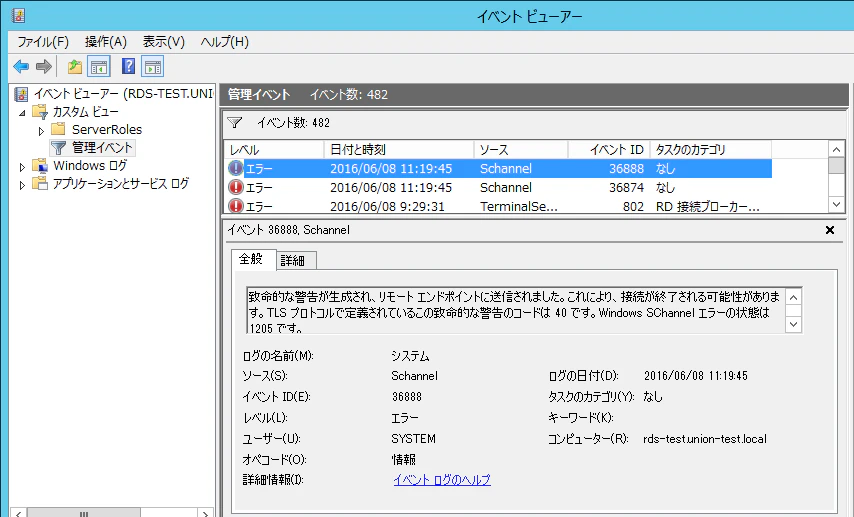854x517 pixels.
Task: Select the root イベント ビューアー (RDS-TEST) node
Action: click(x=124, y=94)
